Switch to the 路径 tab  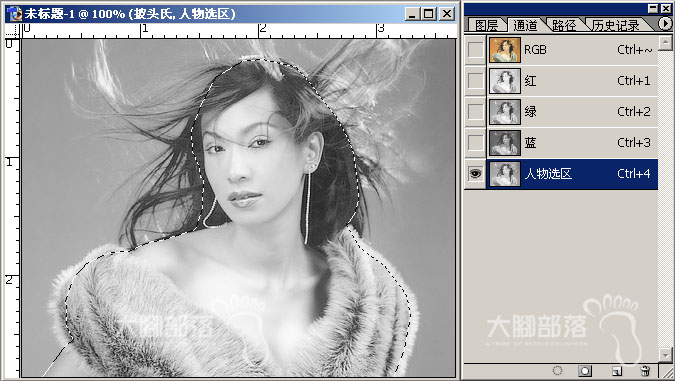click(x=564, y=25)
